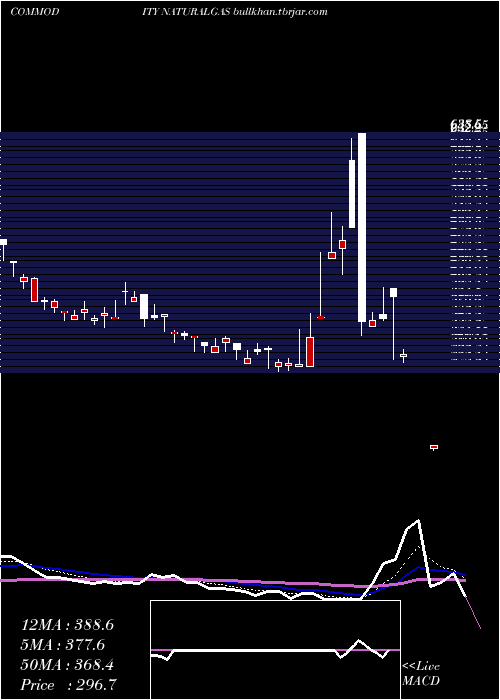Click the price-scale labels at the chart's top right
The height and width of the screenshot is (700, 500).
(468, 125)
